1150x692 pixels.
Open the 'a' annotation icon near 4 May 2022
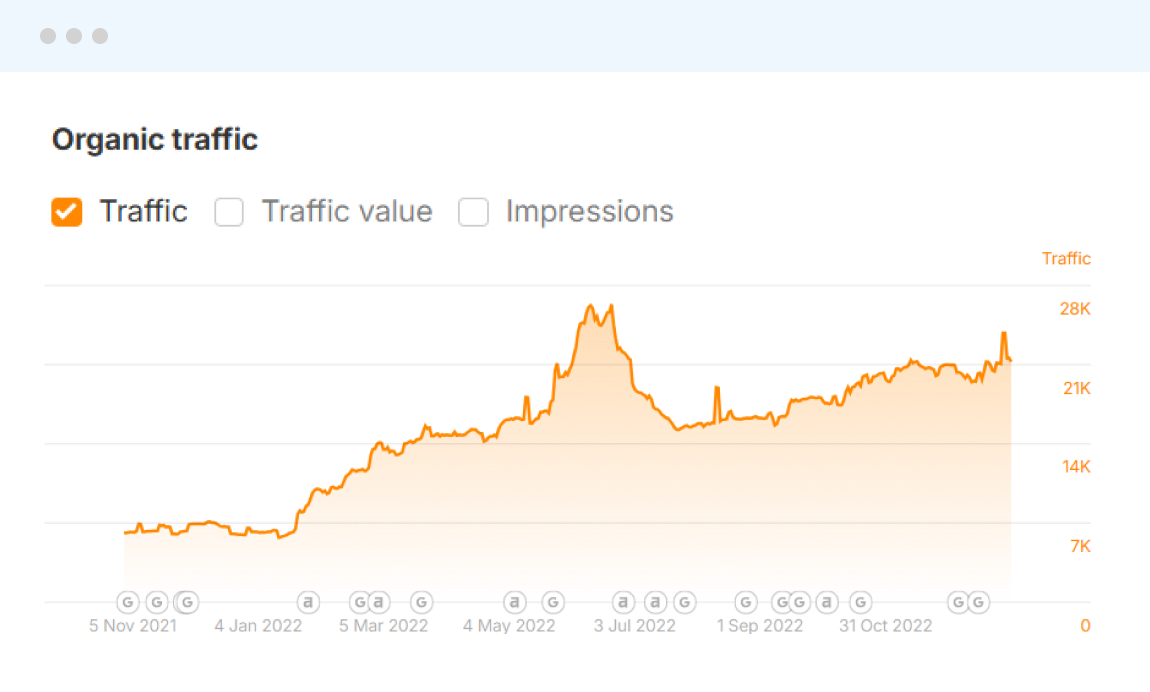coord(514,602)
